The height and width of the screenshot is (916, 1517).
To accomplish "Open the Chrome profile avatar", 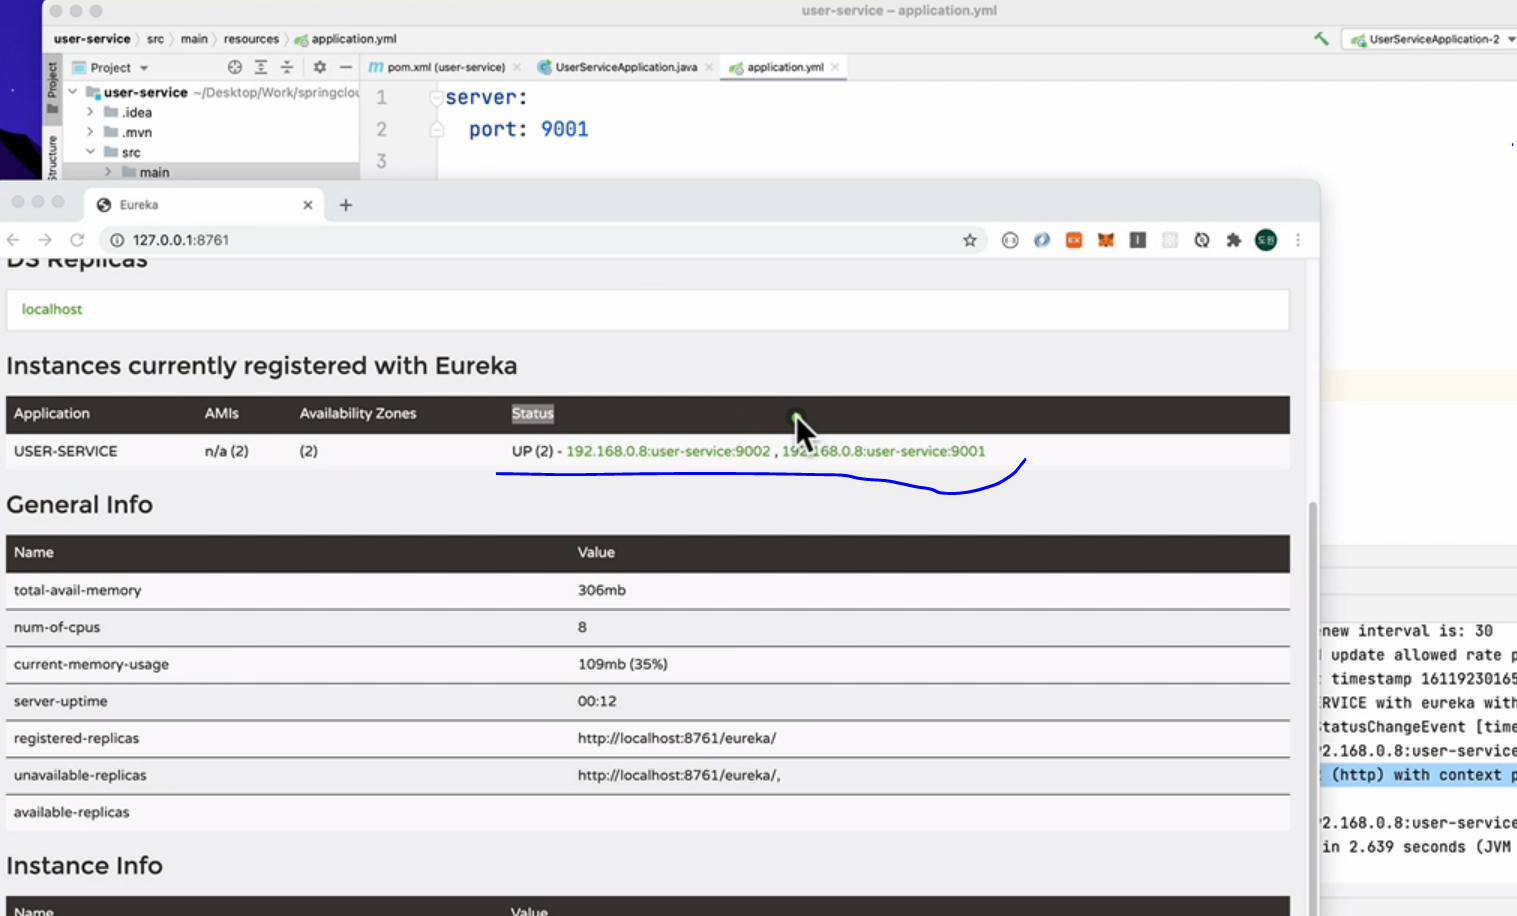I will click(1266, 240).
